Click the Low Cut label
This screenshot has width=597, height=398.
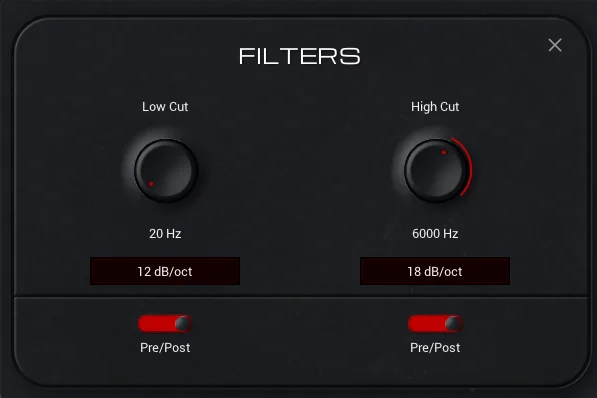(165, 107)
